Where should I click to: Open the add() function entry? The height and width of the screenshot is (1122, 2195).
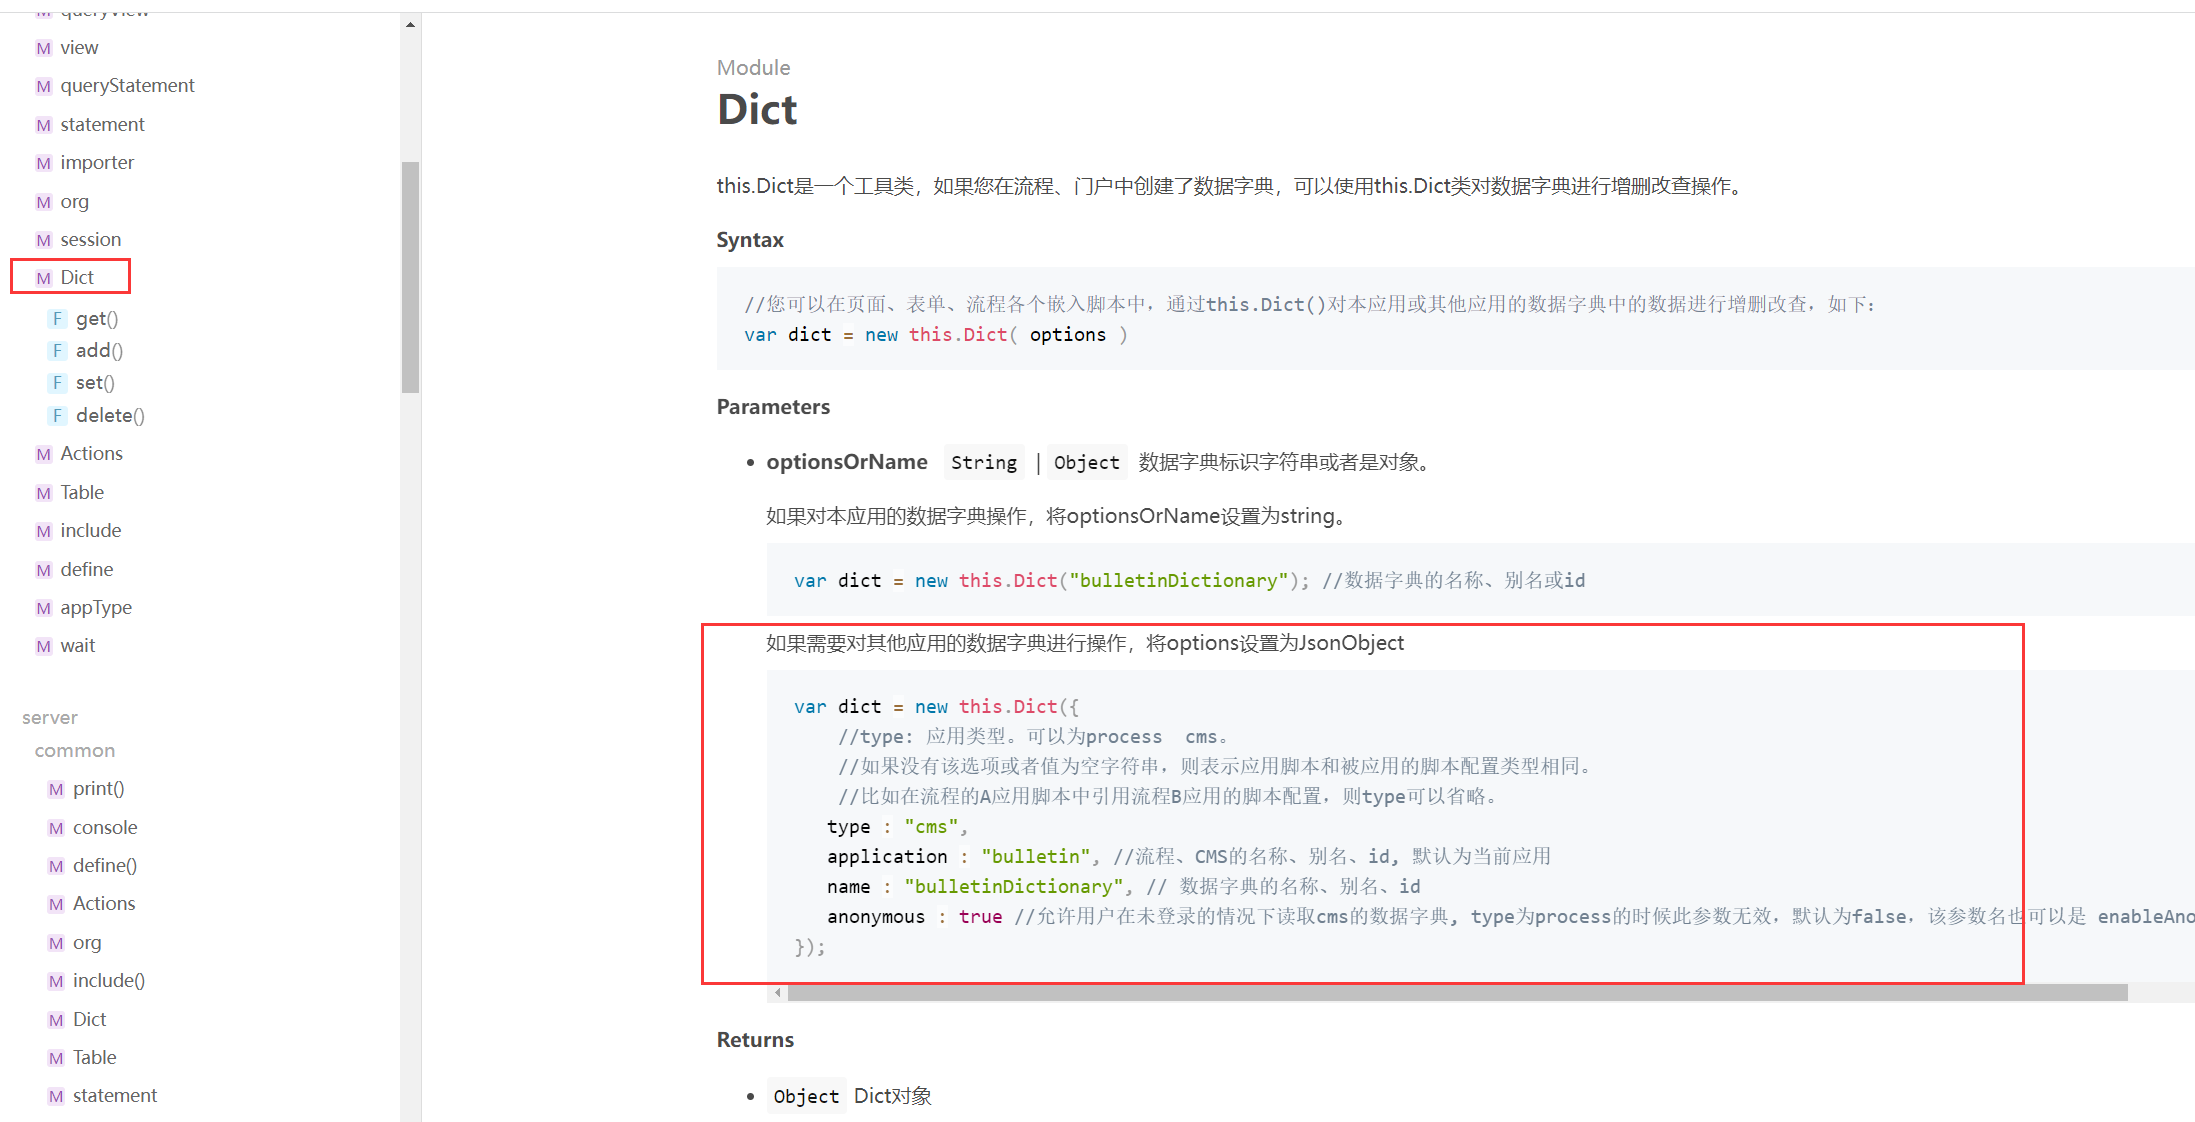[99, 350]
